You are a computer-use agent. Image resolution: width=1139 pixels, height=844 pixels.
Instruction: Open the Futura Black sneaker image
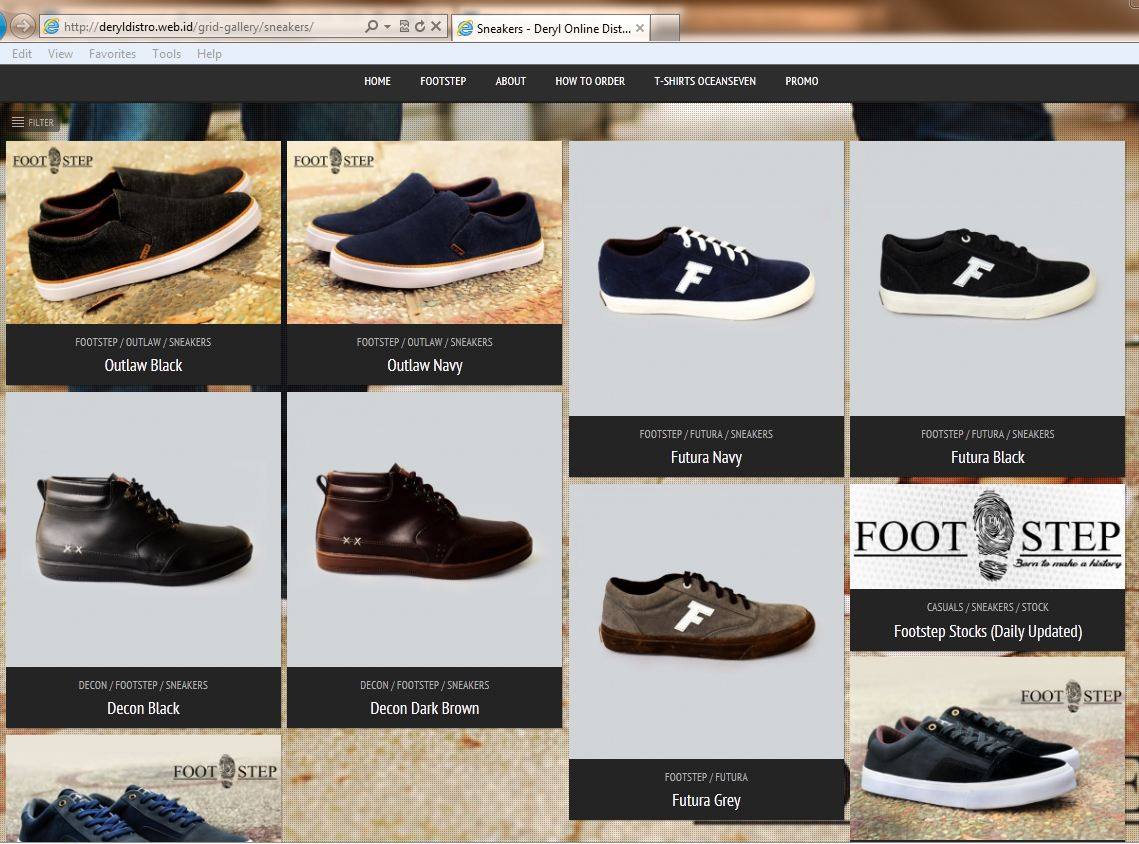[987, 278]
